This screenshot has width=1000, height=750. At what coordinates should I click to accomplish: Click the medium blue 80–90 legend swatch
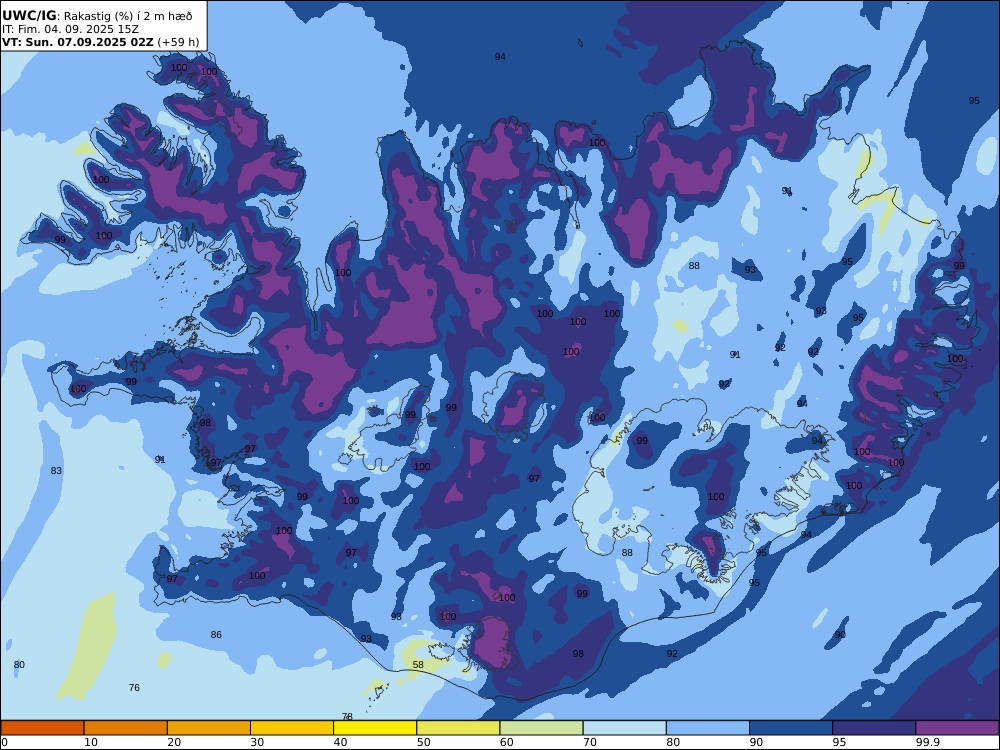tap(708, 728)
